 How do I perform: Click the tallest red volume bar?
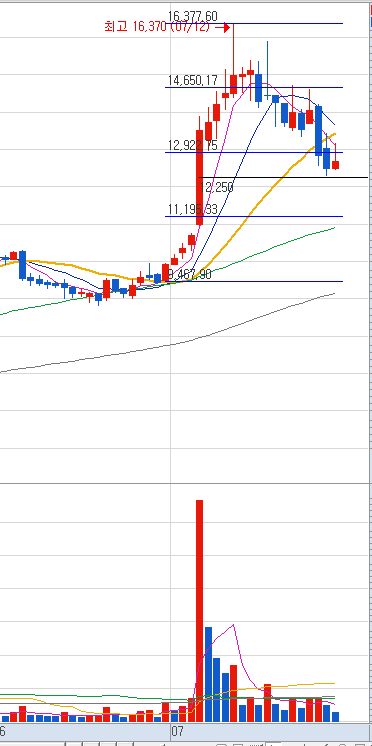pos(199,610)
